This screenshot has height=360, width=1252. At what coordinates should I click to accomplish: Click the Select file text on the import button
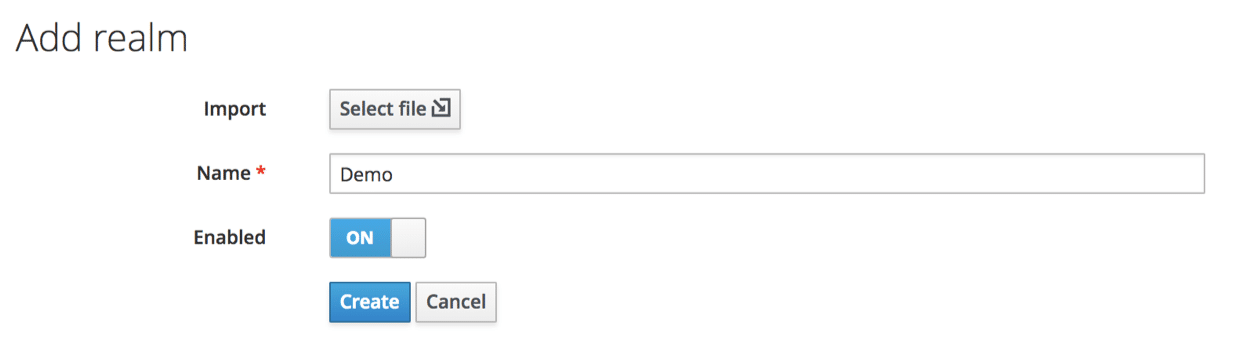click(x=383, y=109)
